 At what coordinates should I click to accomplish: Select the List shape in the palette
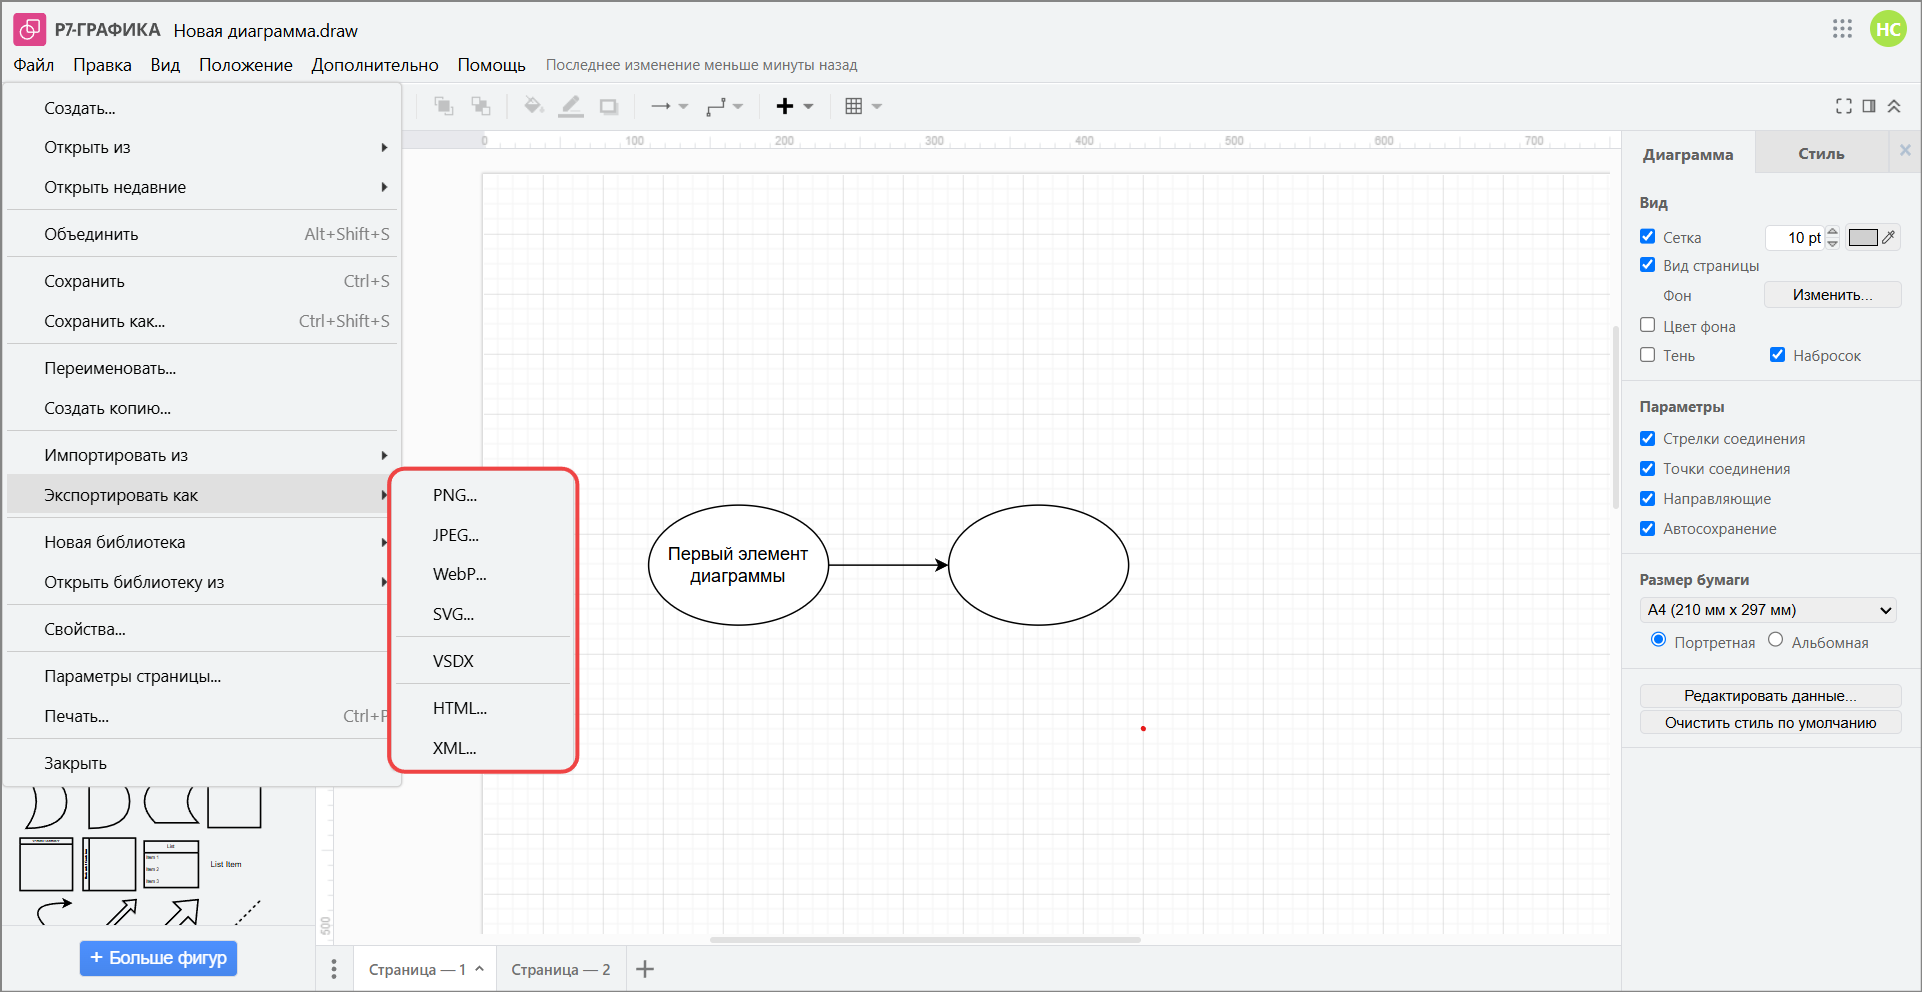tap(171, 864)
